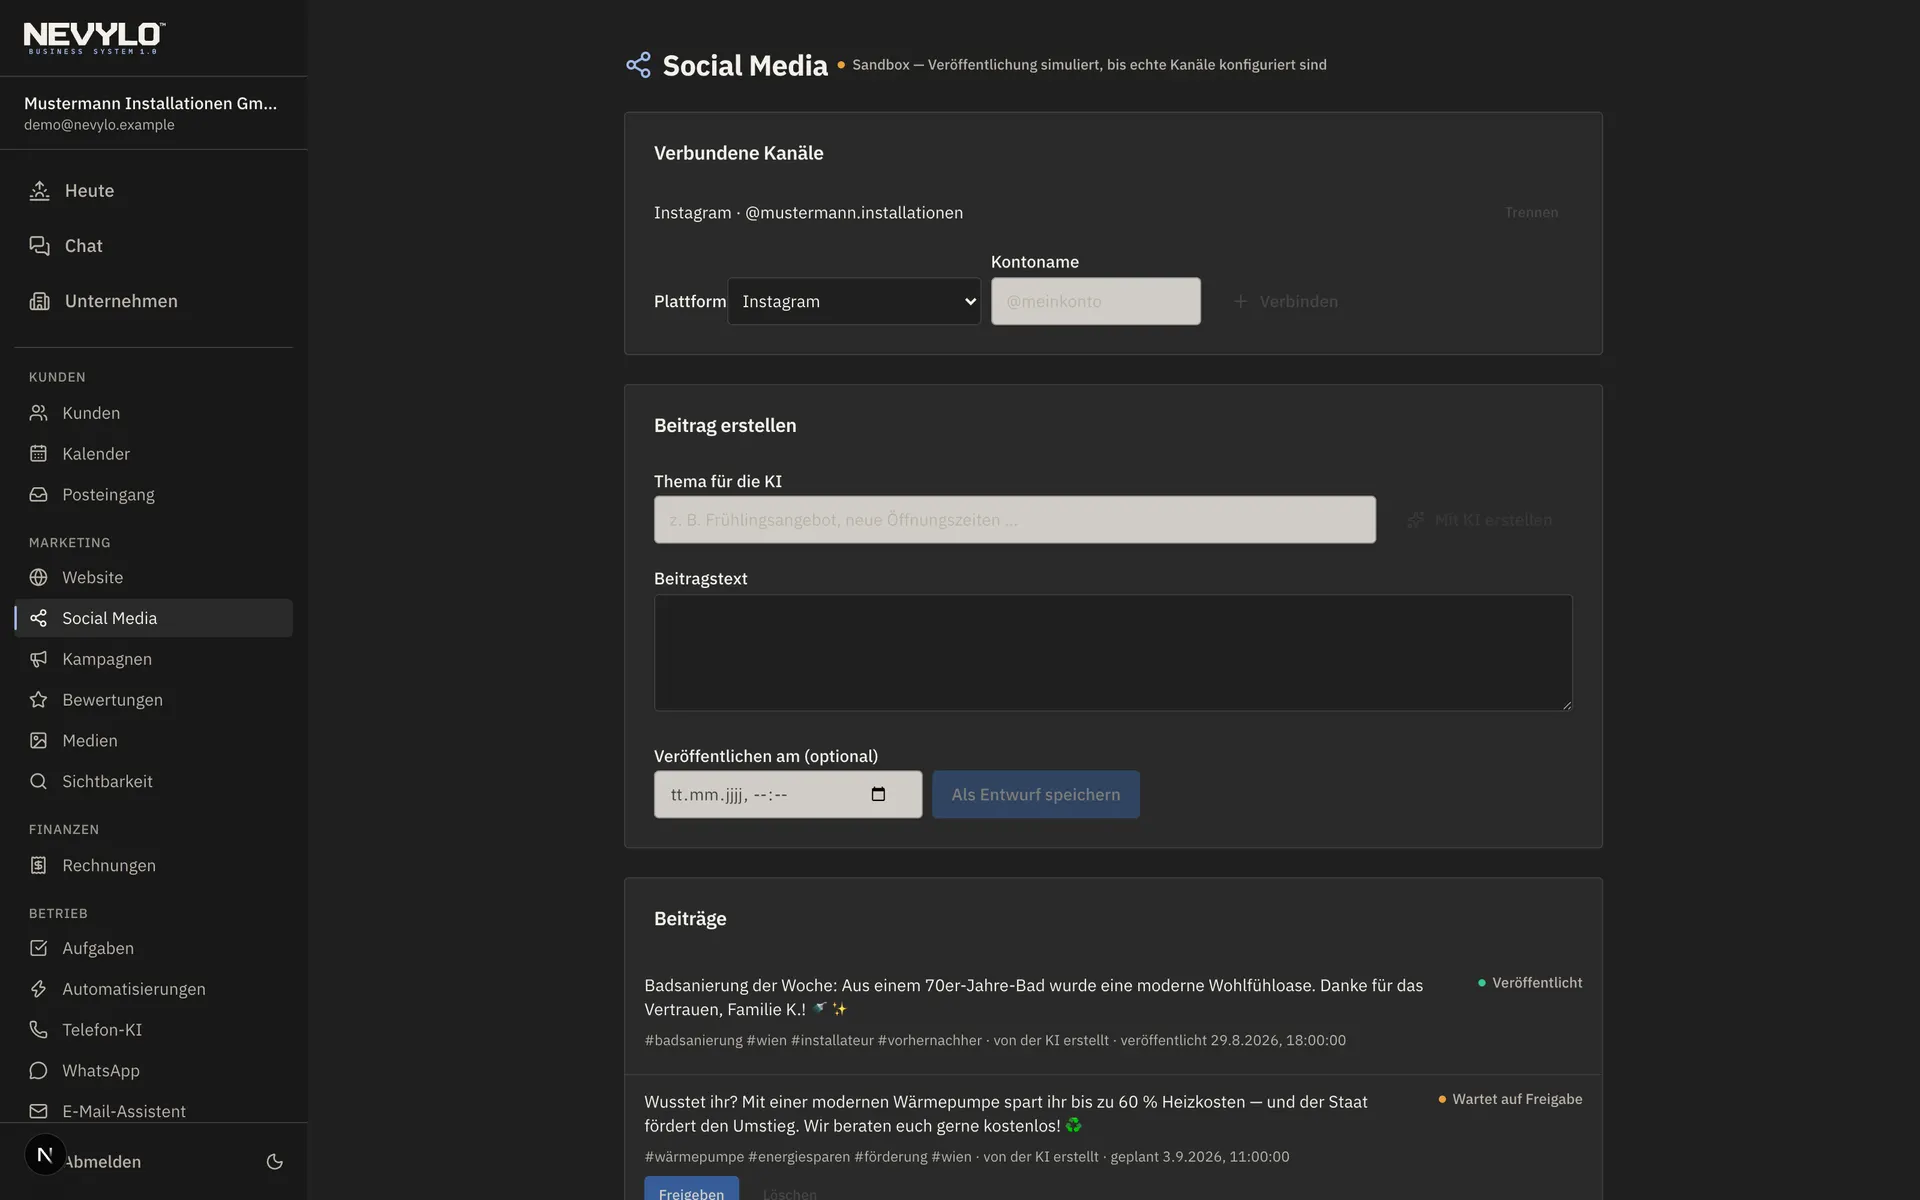
Task: Open the date picker calendar icon
Action: pos(878,794)
